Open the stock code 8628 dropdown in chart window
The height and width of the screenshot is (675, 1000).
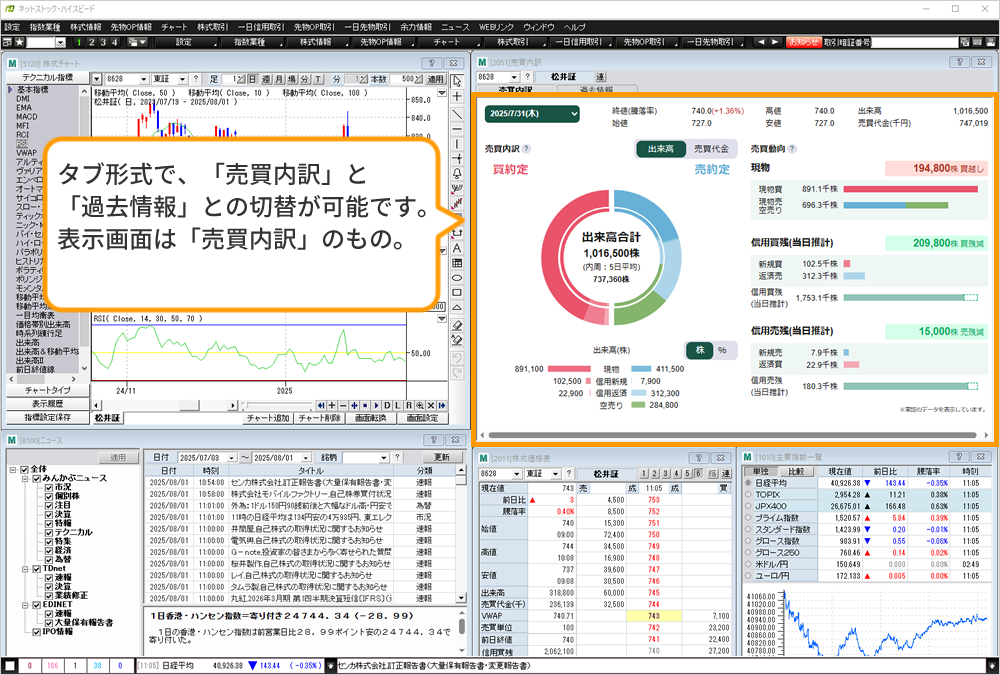(x=143, y=79)
